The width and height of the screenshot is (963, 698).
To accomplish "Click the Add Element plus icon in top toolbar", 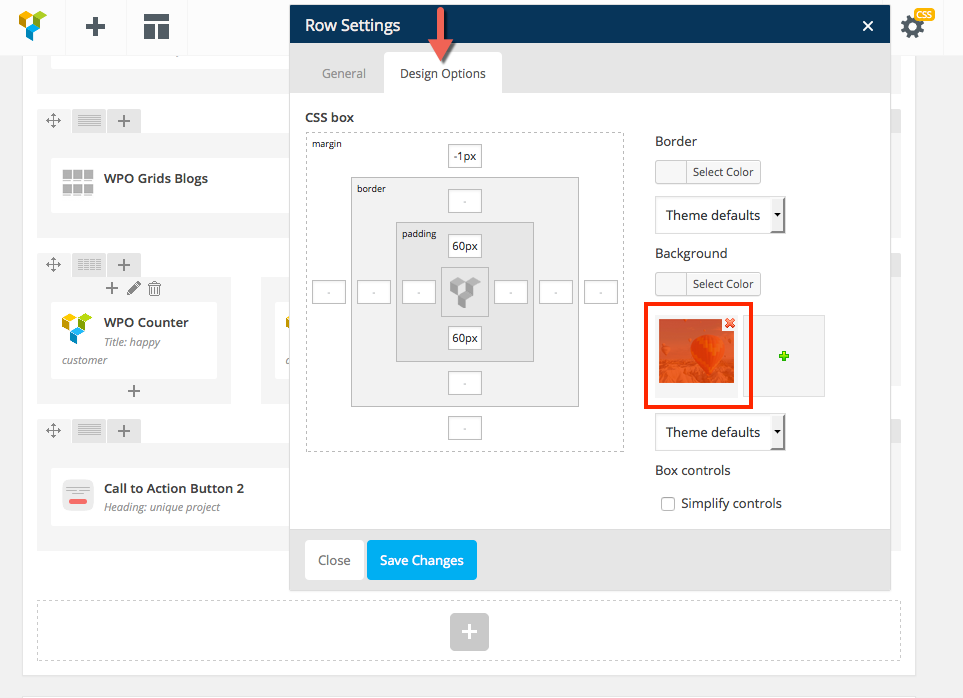I will tap(95, 27).
